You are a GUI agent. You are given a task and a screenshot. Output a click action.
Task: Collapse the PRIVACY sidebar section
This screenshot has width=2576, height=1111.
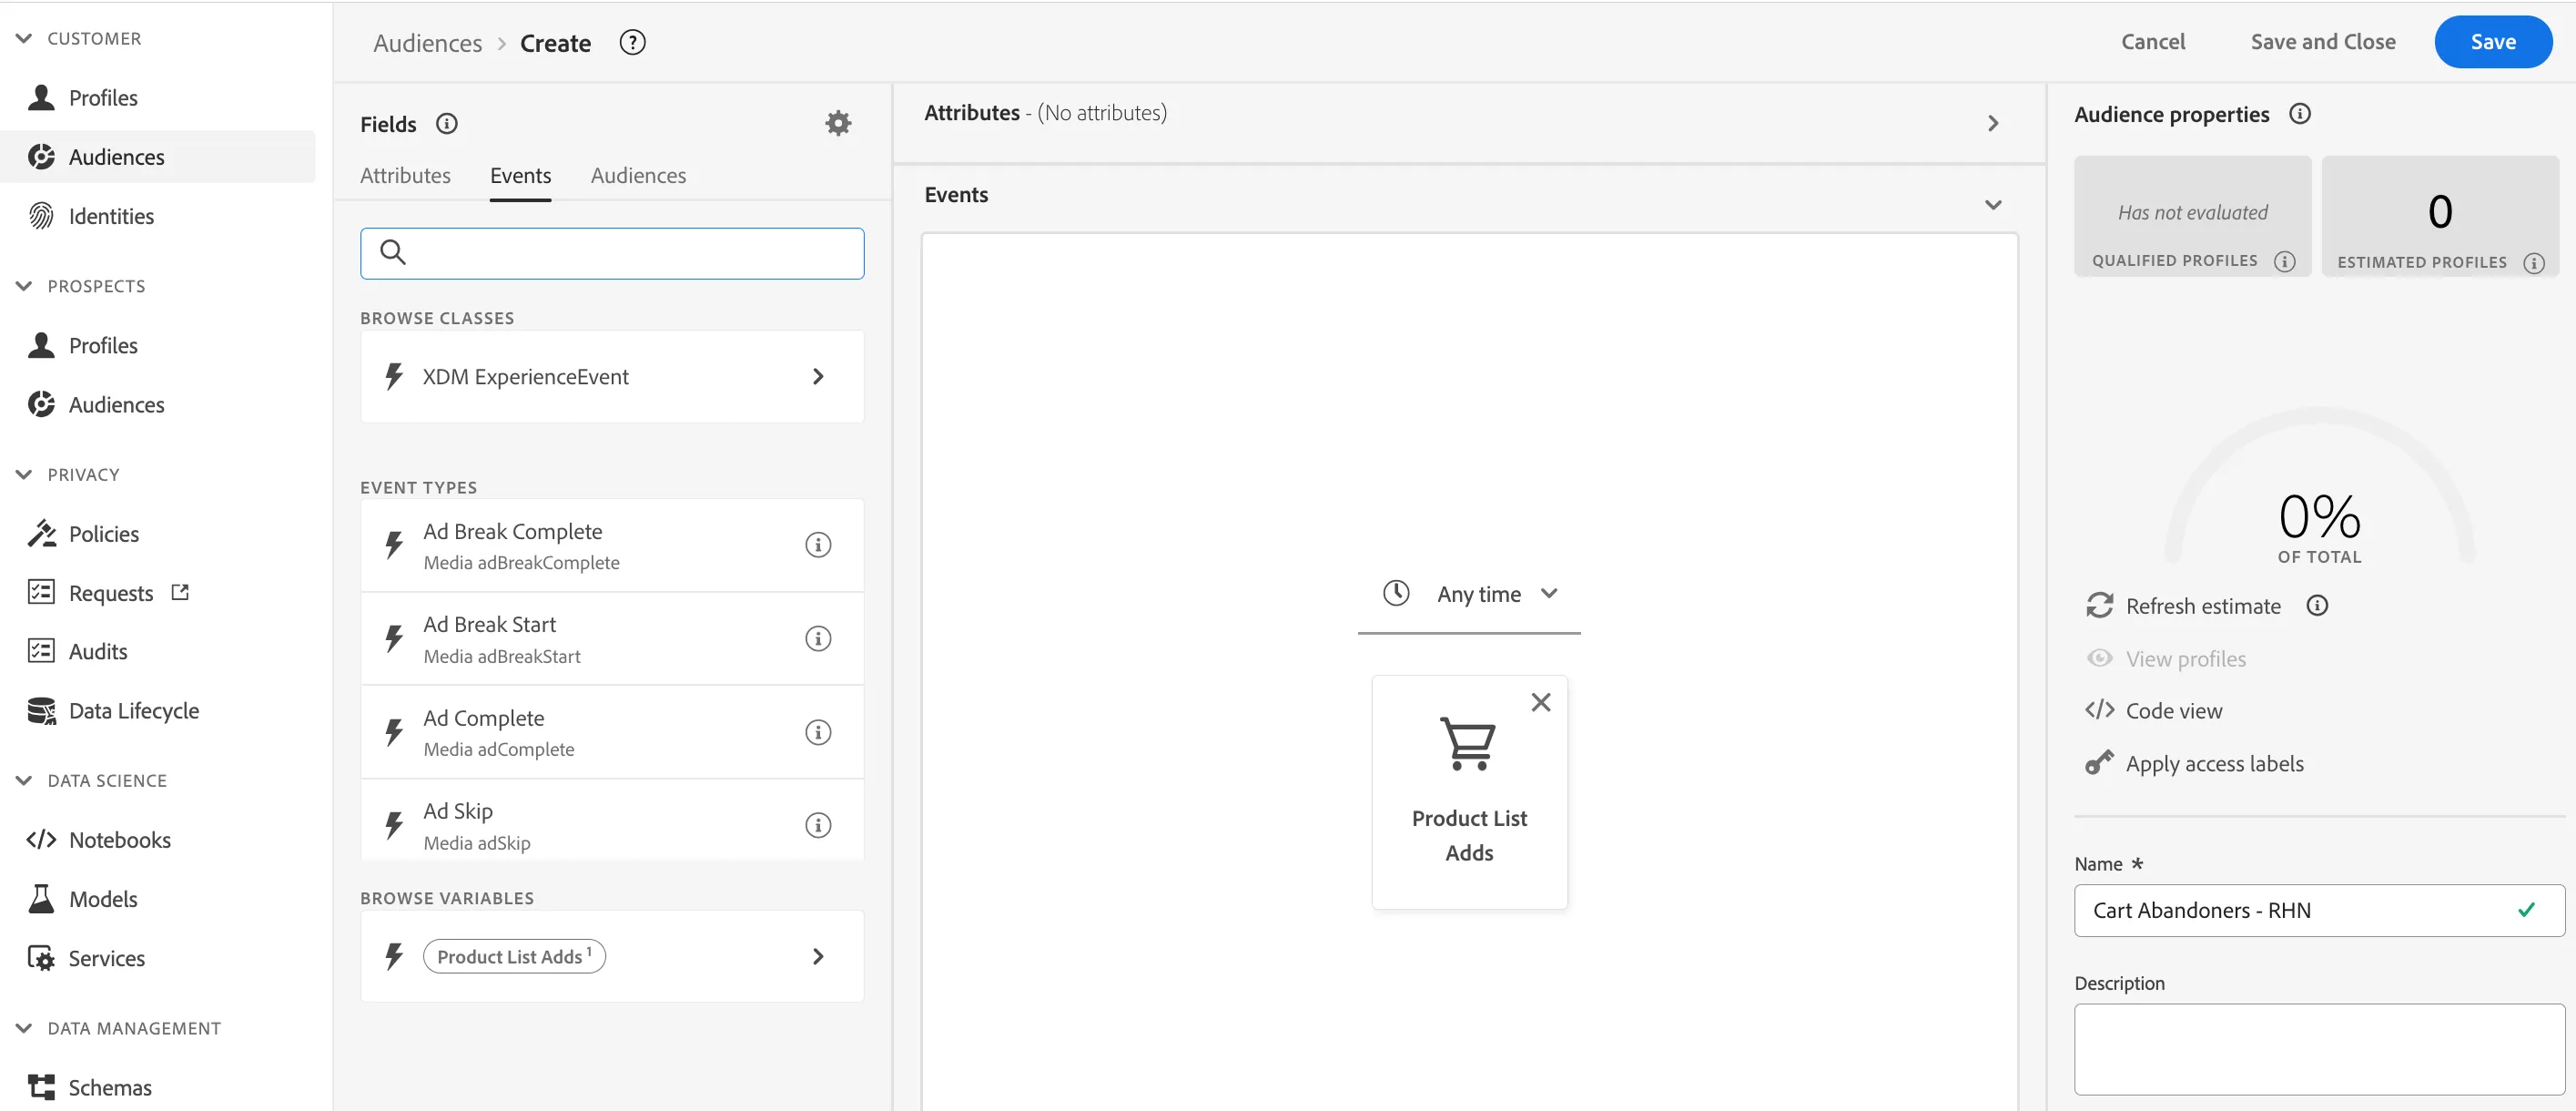click(24, 474)
